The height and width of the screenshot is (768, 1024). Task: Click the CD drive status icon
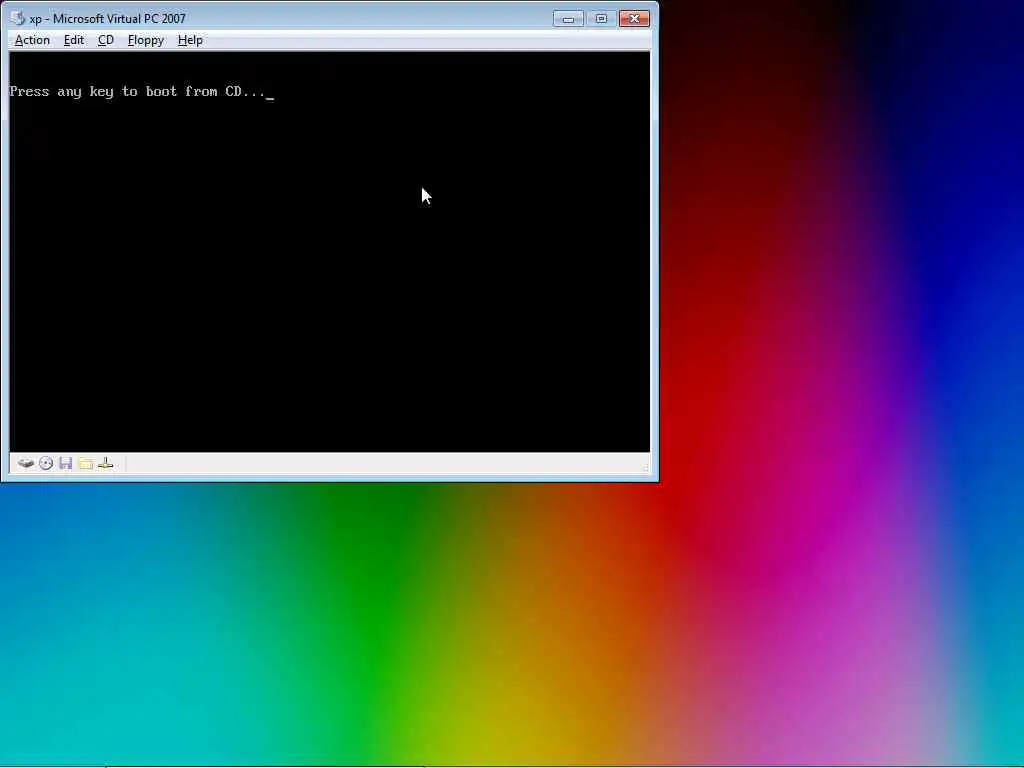[x=46, y=464]
